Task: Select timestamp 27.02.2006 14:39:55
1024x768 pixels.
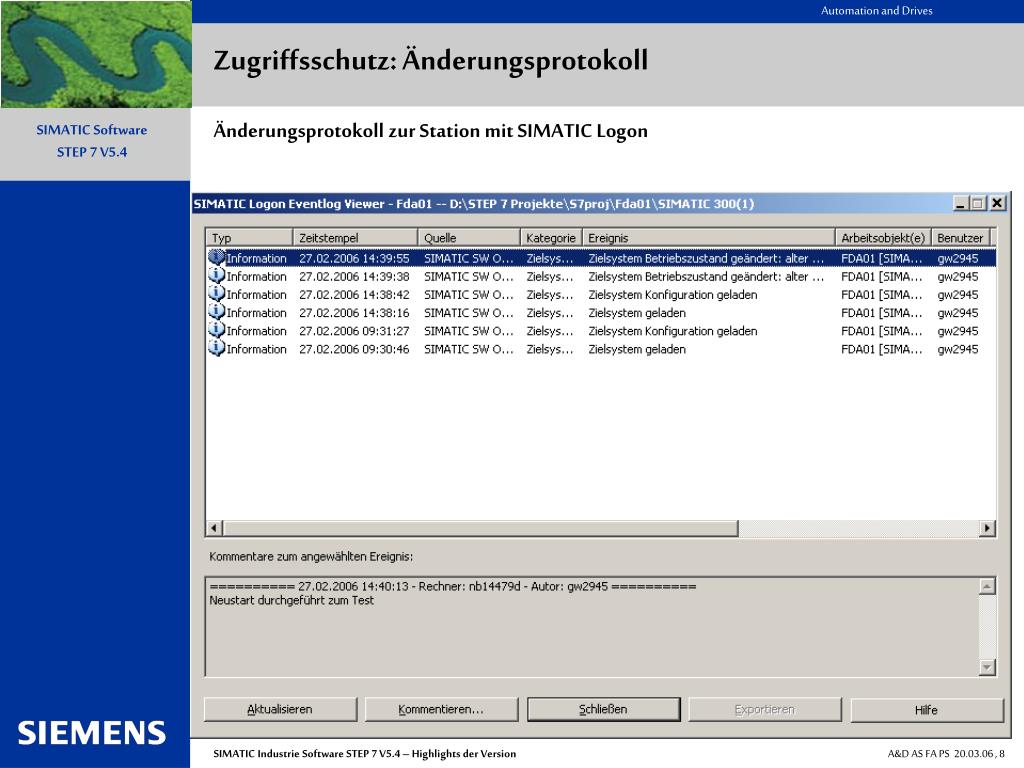Action: point(354,258)
